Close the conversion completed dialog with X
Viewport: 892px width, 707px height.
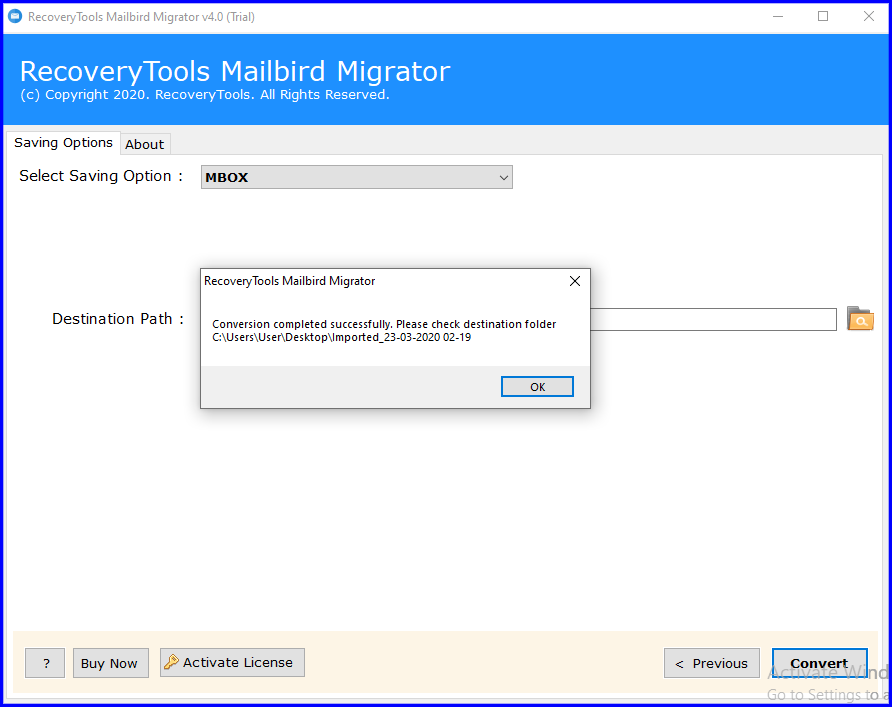[x=574, y=281]
